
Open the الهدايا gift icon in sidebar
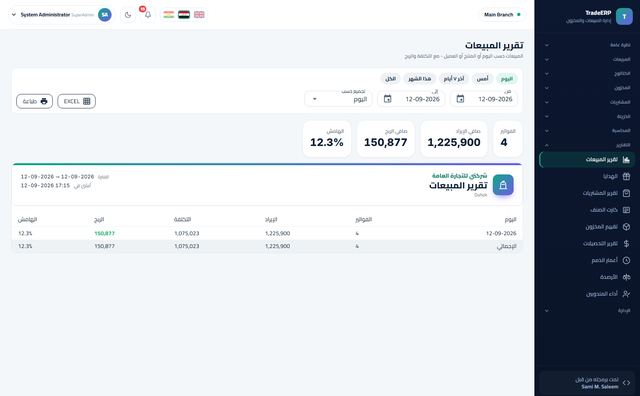click(626, 176)
